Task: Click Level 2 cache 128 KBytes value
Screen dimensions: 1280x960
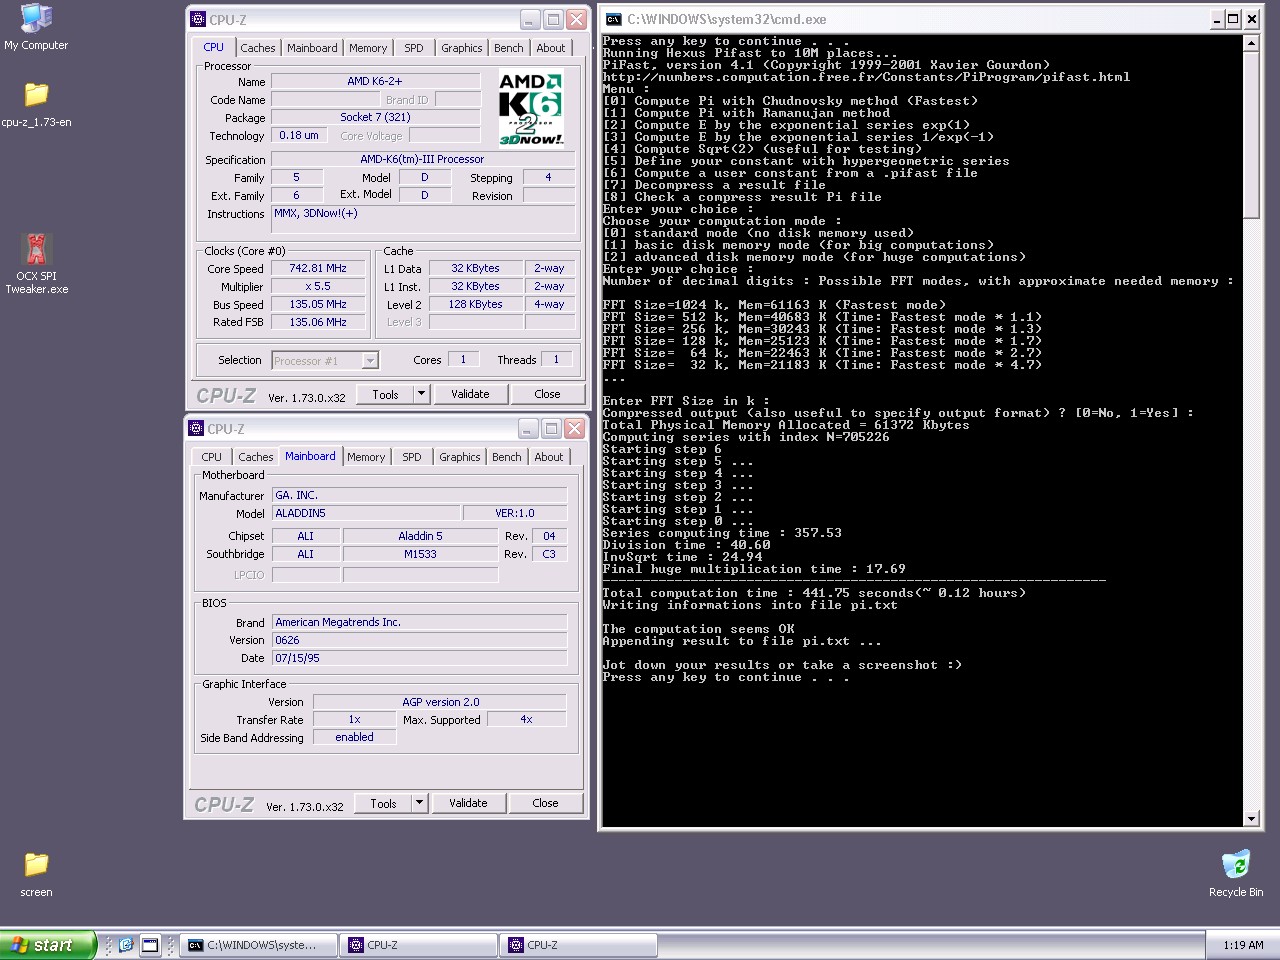Action: click(x=475, y=305)
